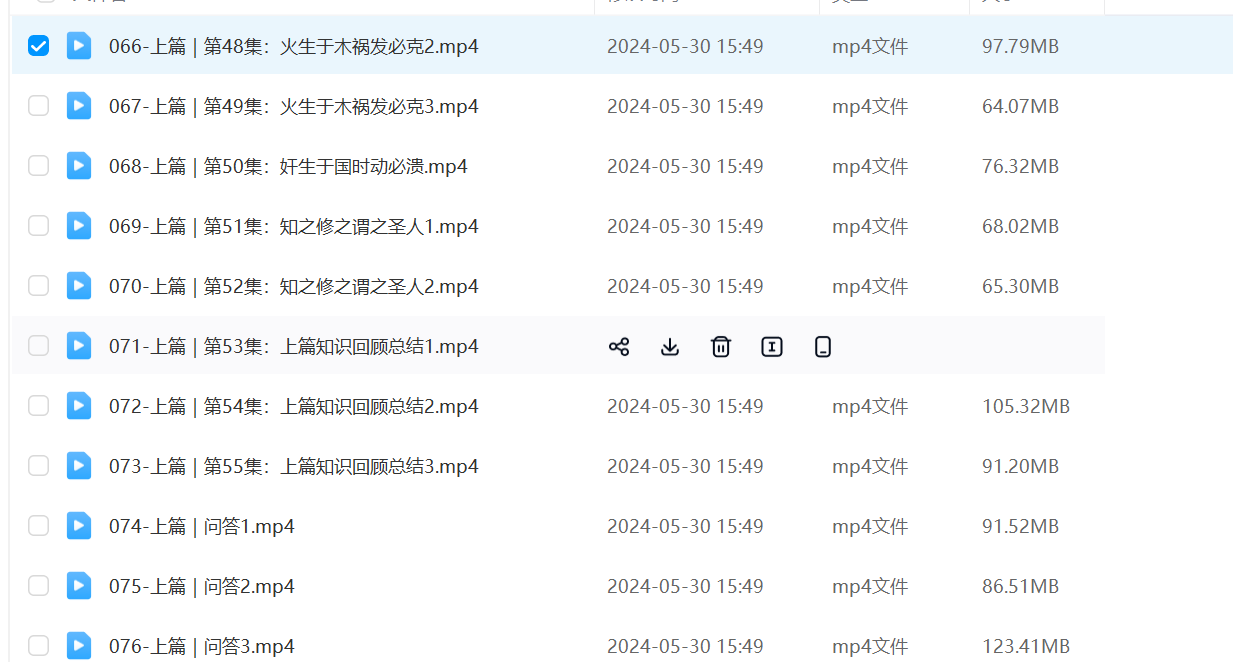Click the phone icon on row 071

(823, 347)
